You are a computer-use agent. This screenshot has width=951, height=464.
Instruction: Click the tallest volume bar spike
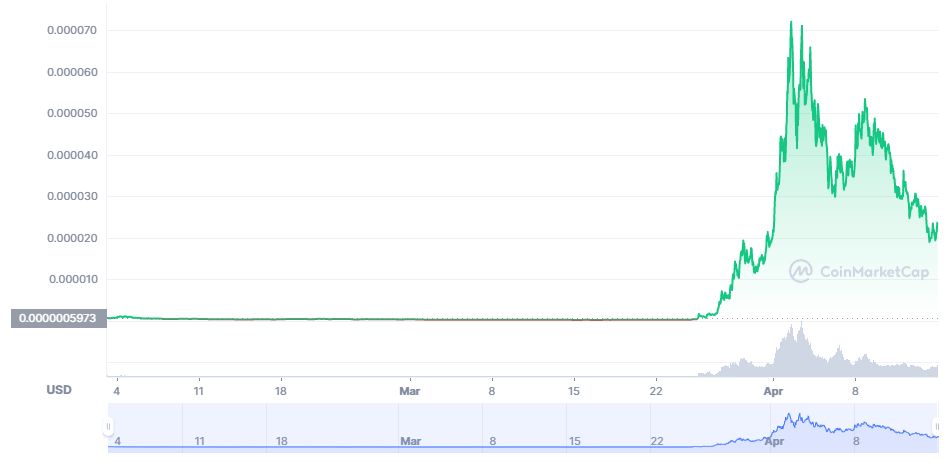click(801, 349)
